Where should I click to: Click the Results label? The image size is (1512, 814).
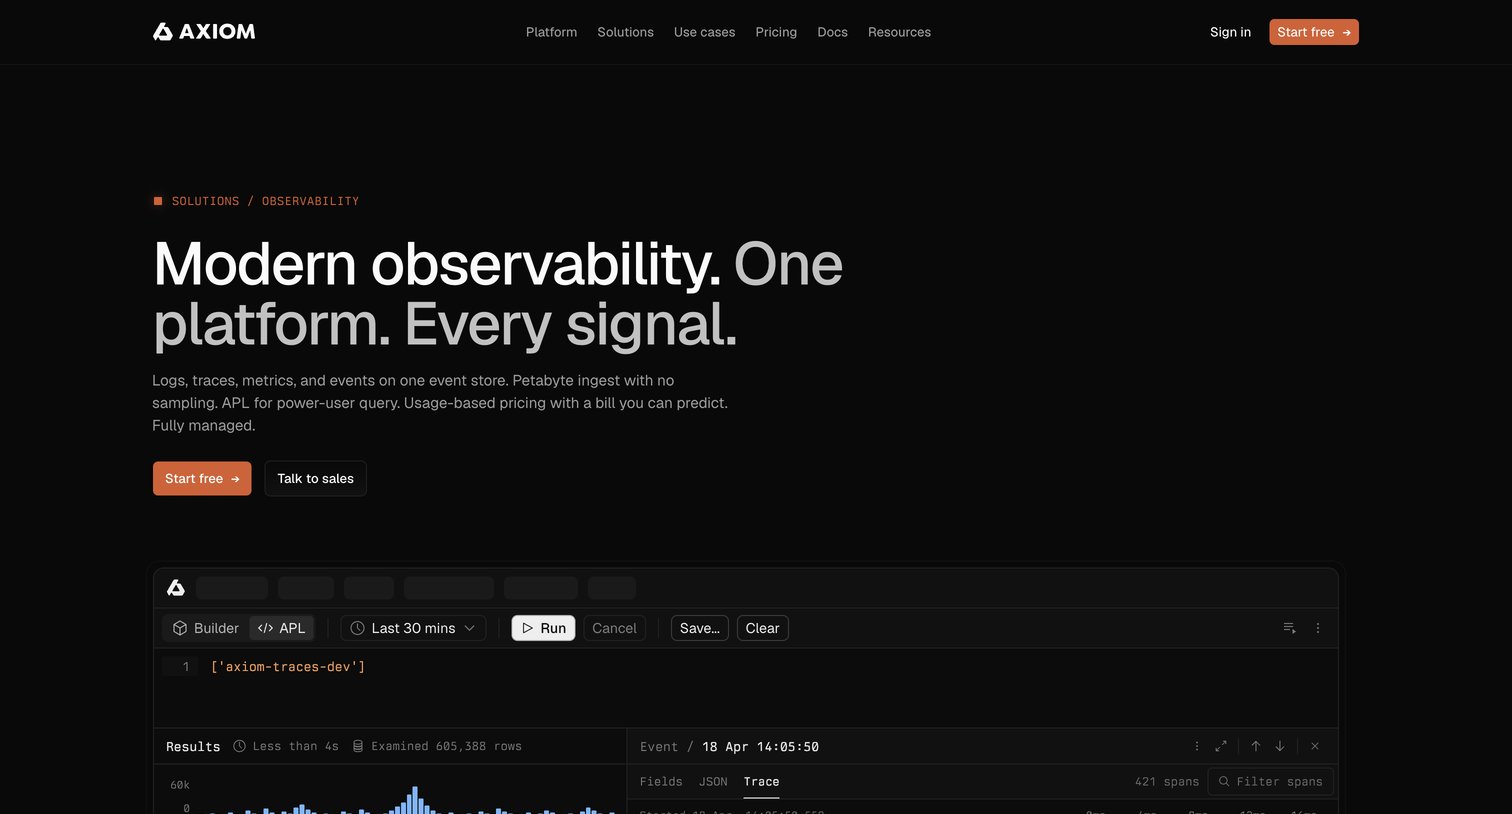tap(193, 746)
